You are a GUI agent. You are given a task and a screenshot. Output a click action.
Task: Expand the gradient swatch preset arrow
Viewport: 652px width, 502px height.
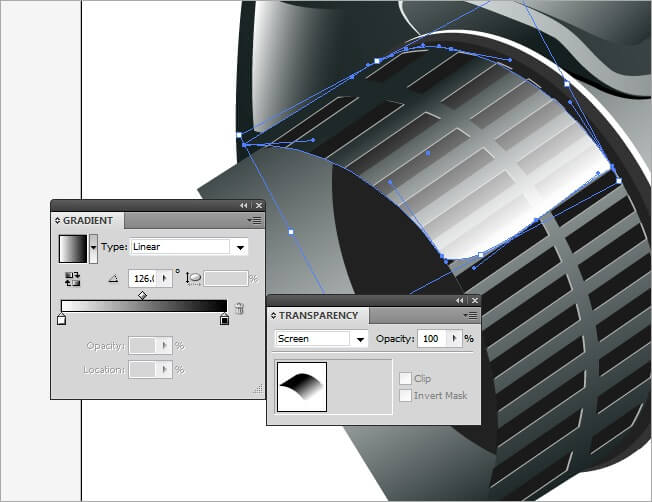[94, 246]
